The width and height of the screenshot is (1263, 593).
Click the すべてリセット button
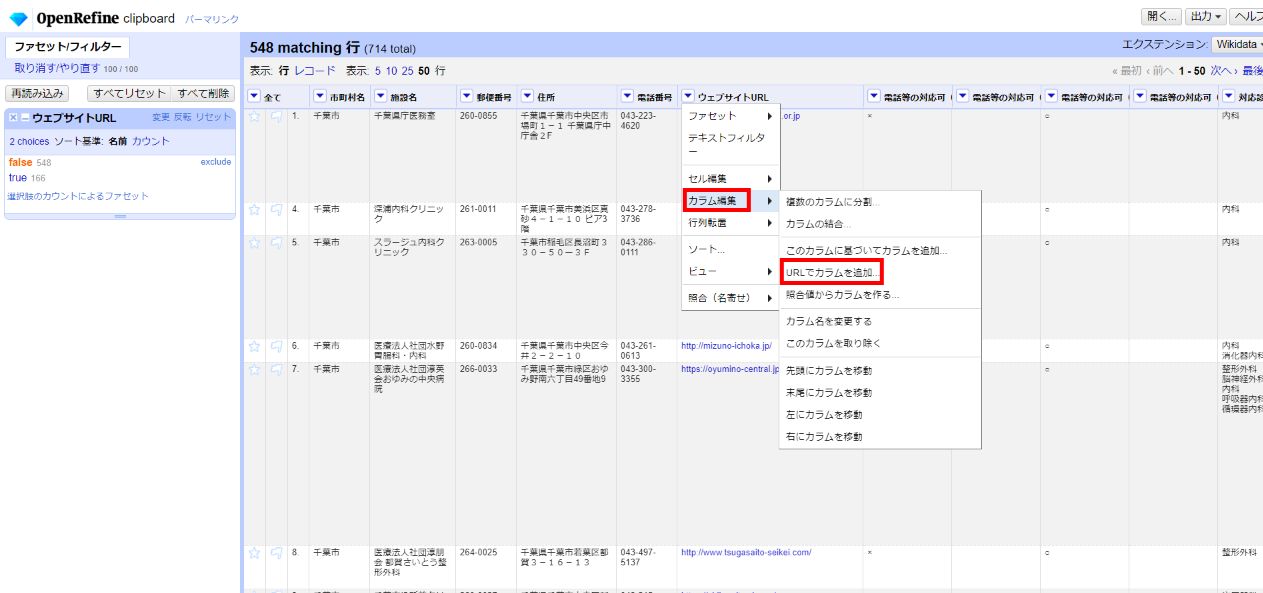click(x=129, y=93)
